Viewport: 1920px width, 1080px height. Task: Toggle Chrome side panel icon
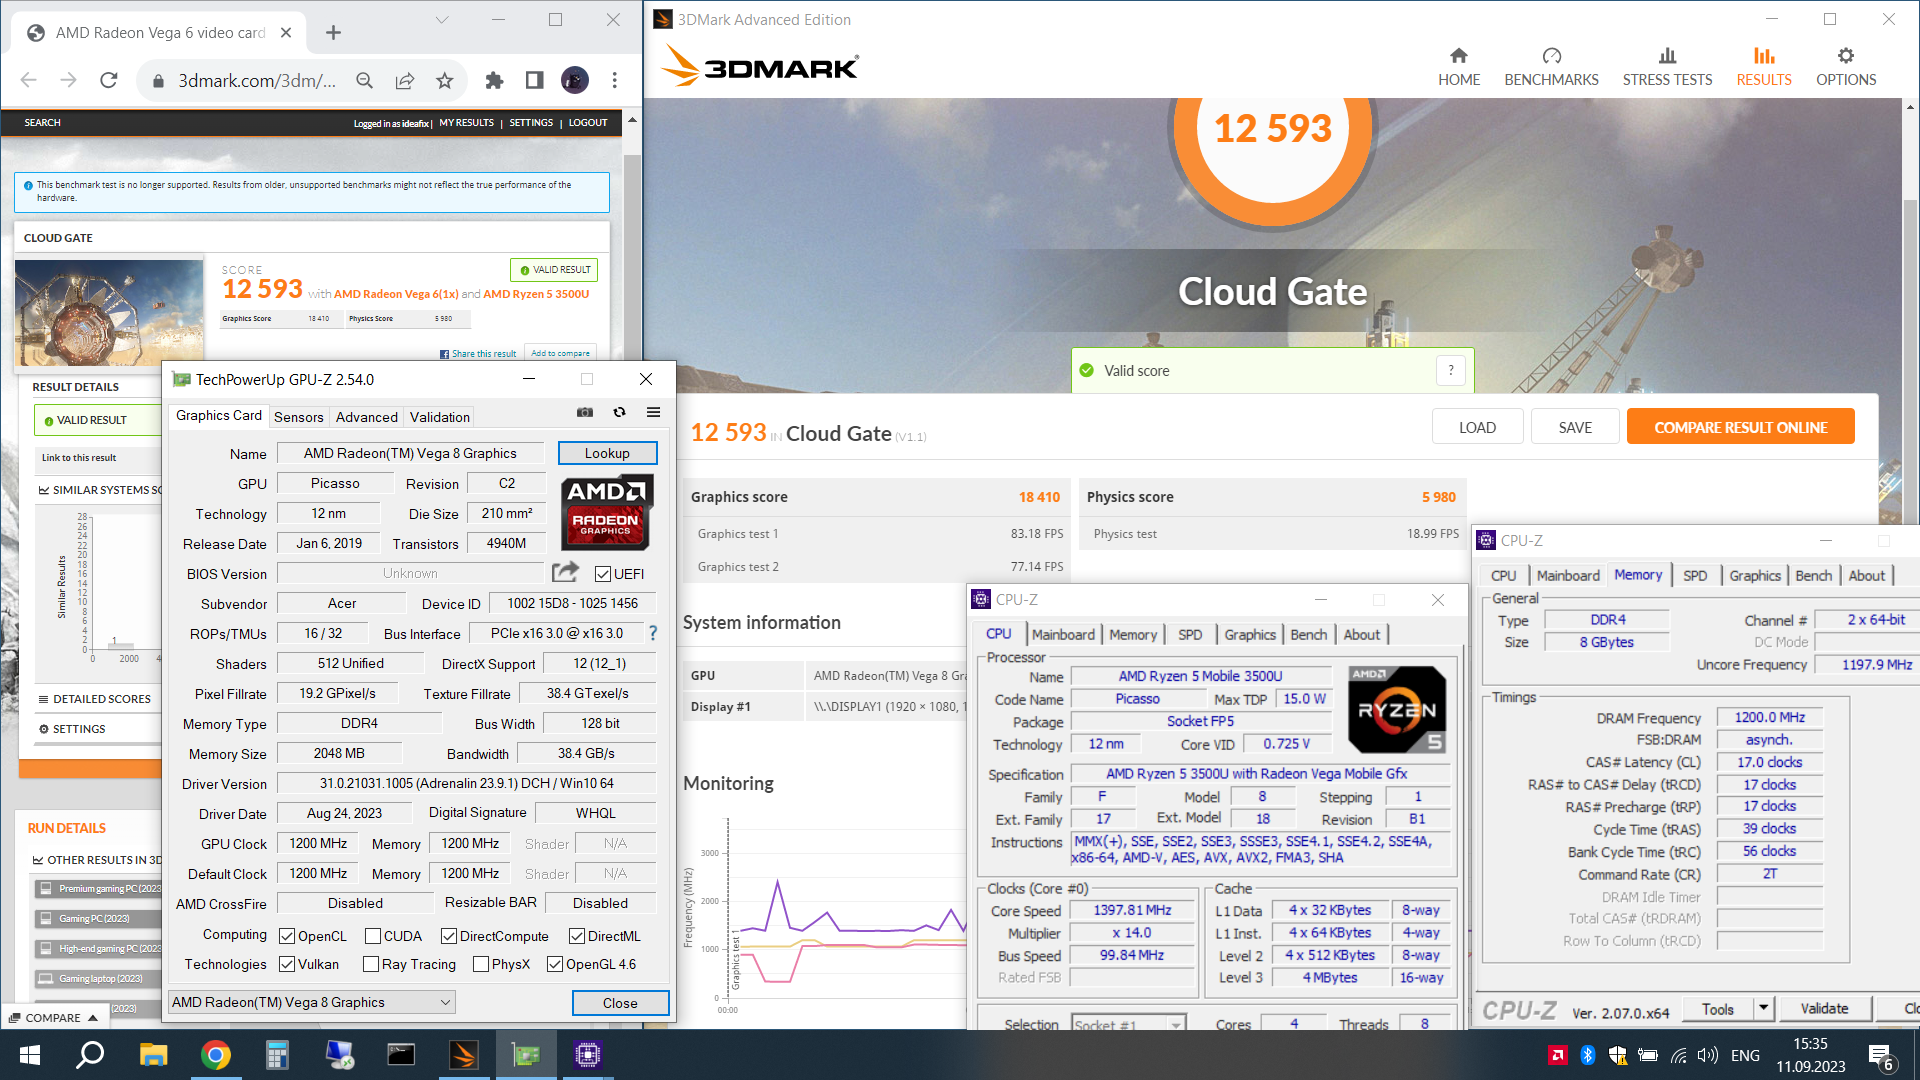pyautogui.click(x=534, y=80)
